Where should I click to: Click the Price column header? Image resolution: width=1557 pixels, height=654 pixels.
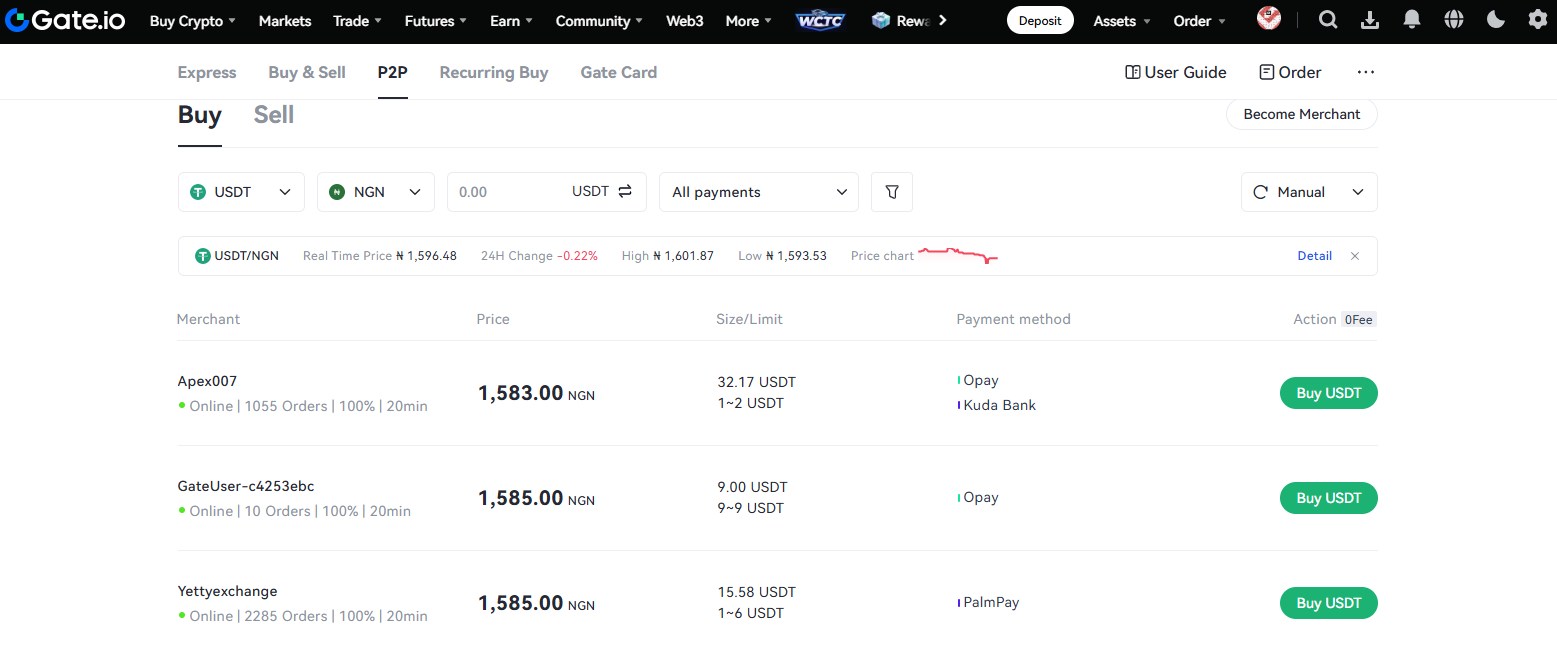pyautogui.click(x=493, y=319)
